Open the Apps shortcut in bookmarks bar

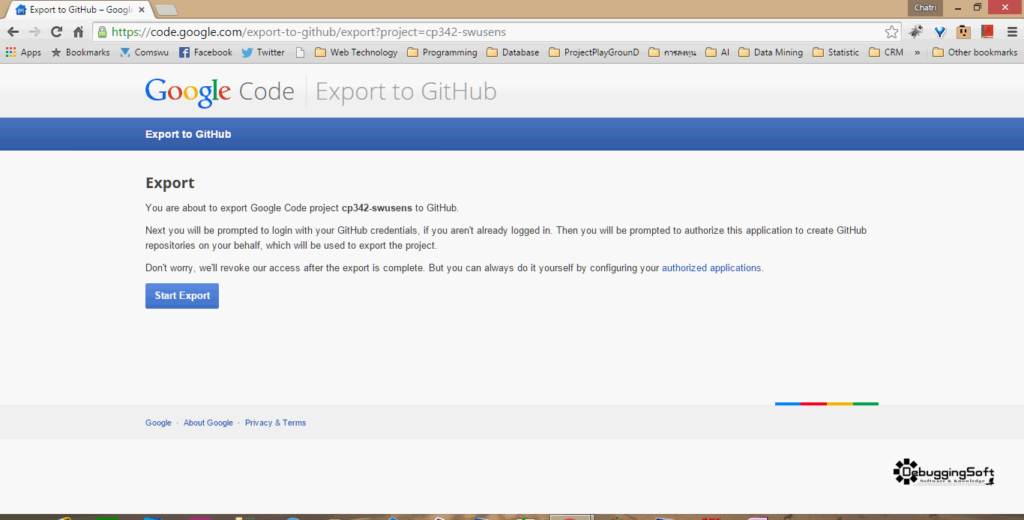click(23, 52)
